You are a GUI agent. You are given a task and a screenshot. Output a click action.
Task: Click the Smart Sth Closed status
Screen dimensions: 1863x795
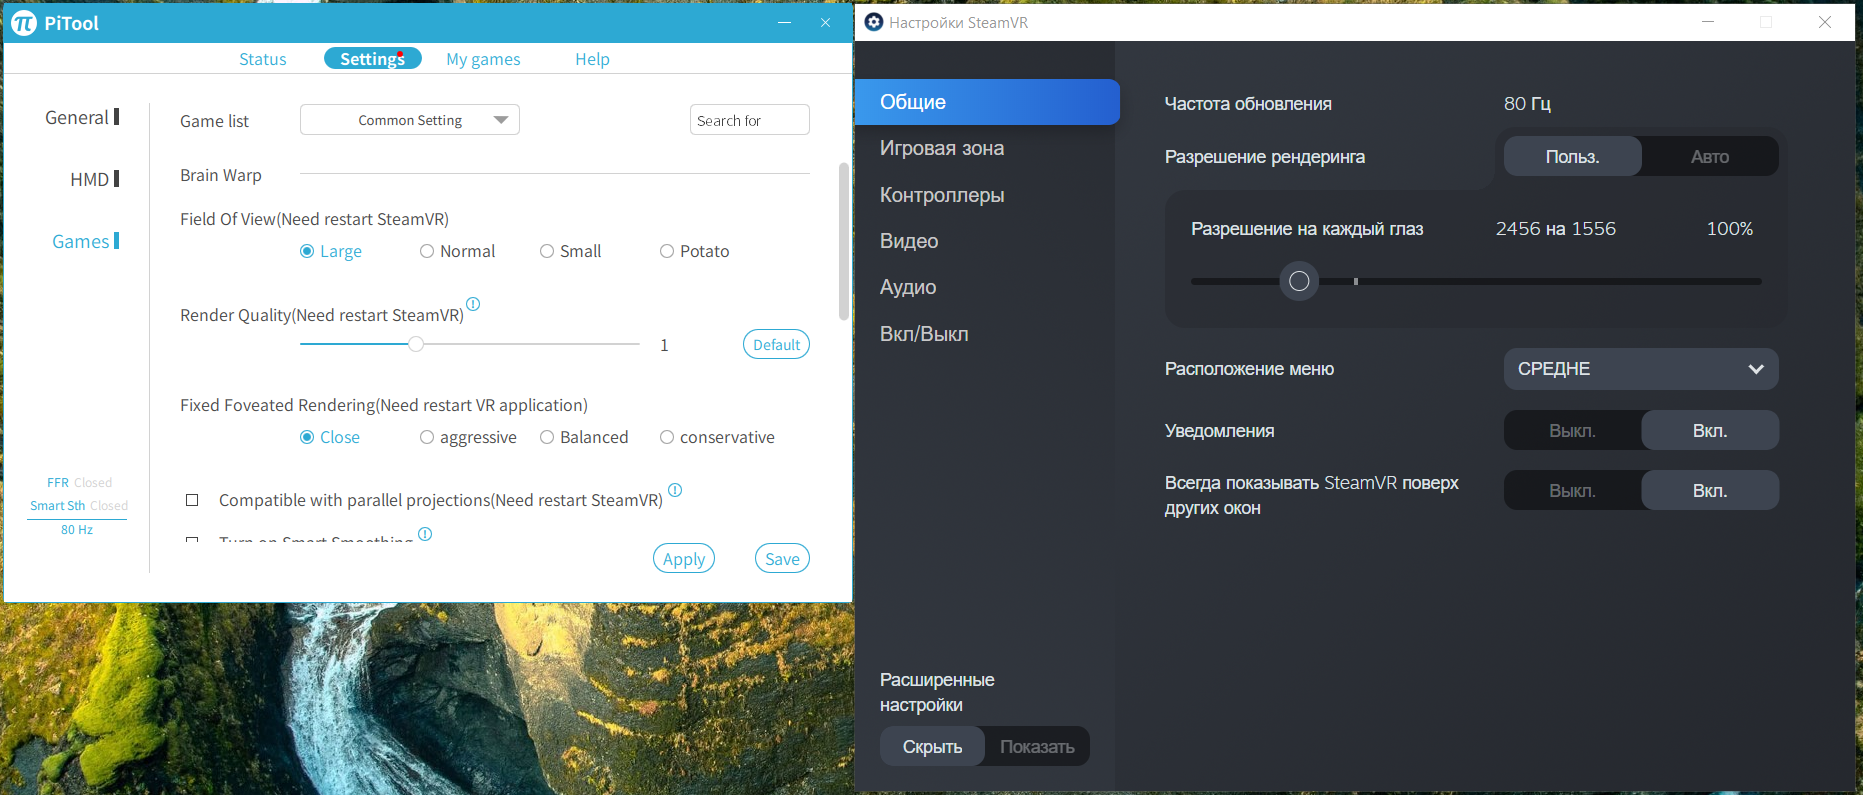tap(79, 505)
